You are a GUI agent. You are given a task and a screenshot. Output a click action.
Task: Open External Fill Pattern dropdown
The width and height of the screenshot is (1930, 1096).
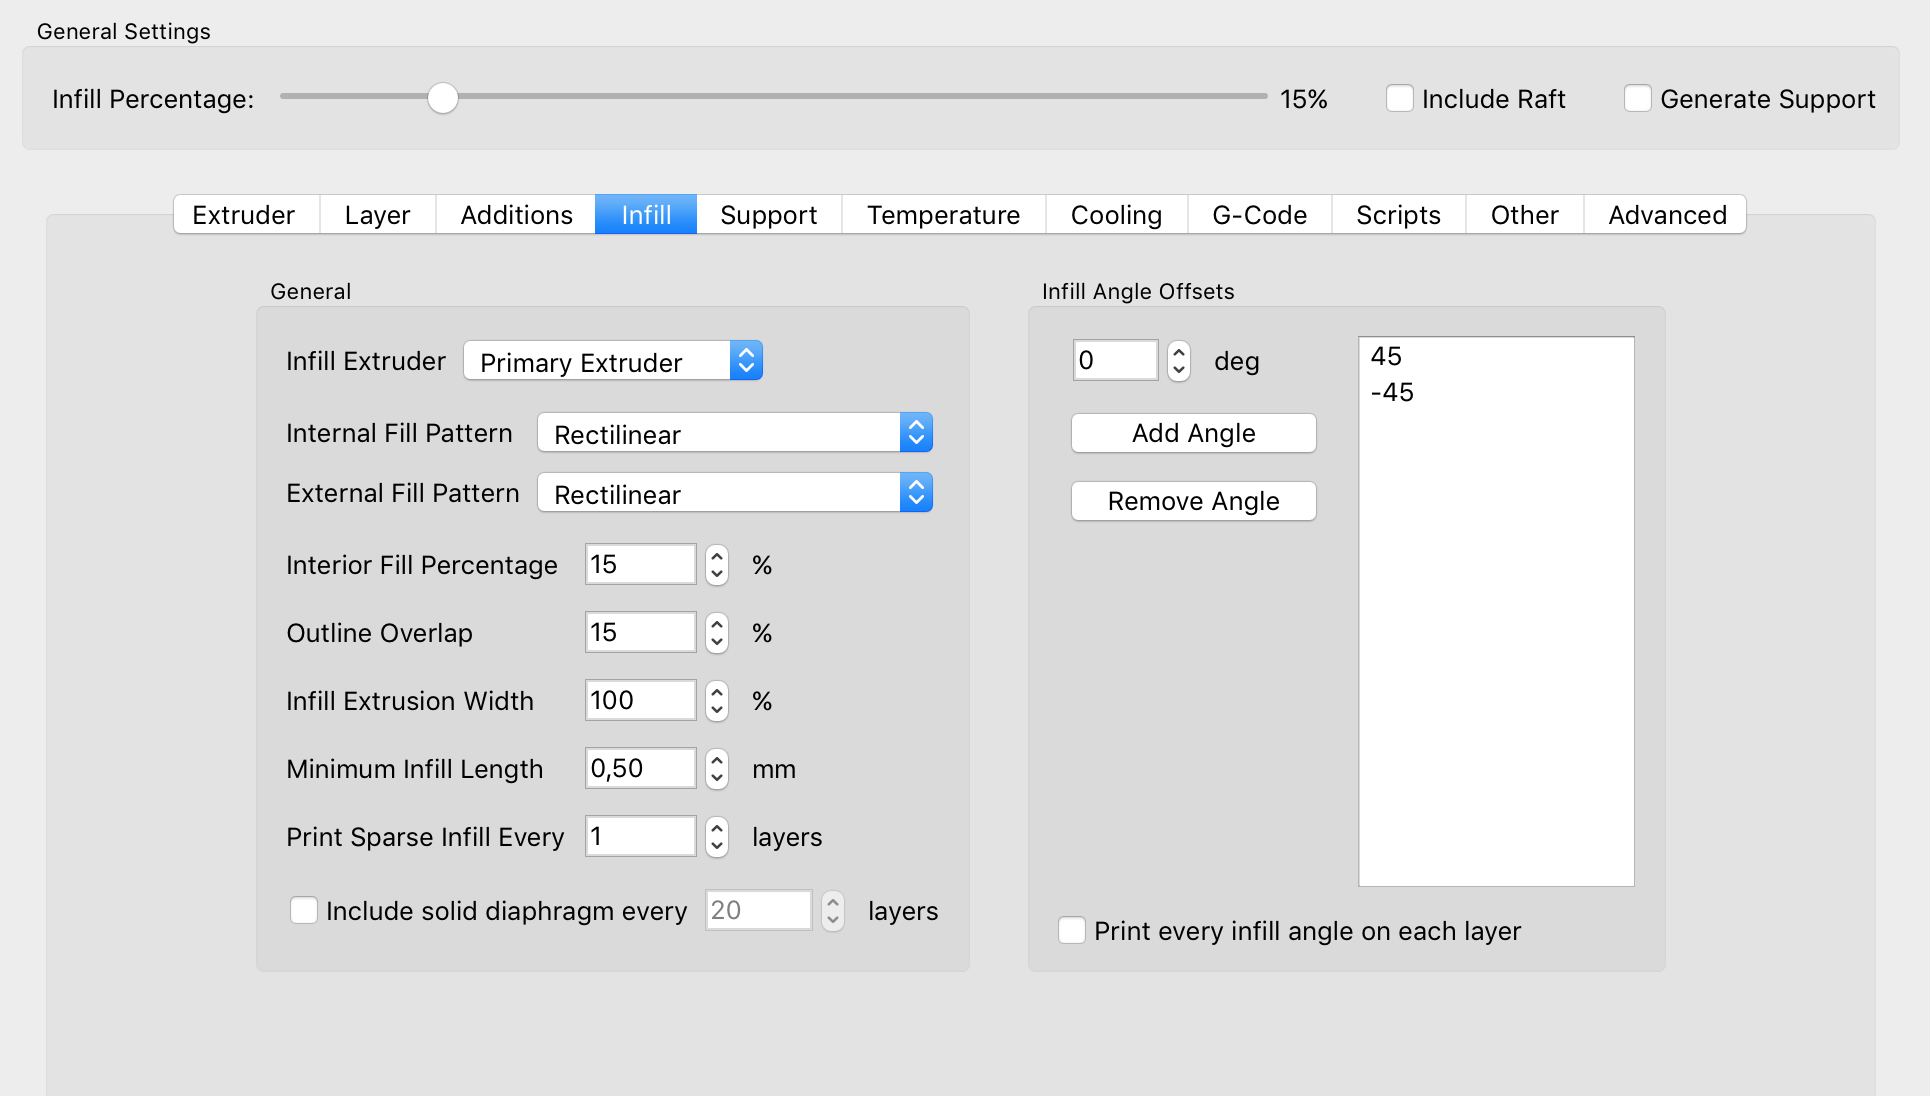click(734, 493)
